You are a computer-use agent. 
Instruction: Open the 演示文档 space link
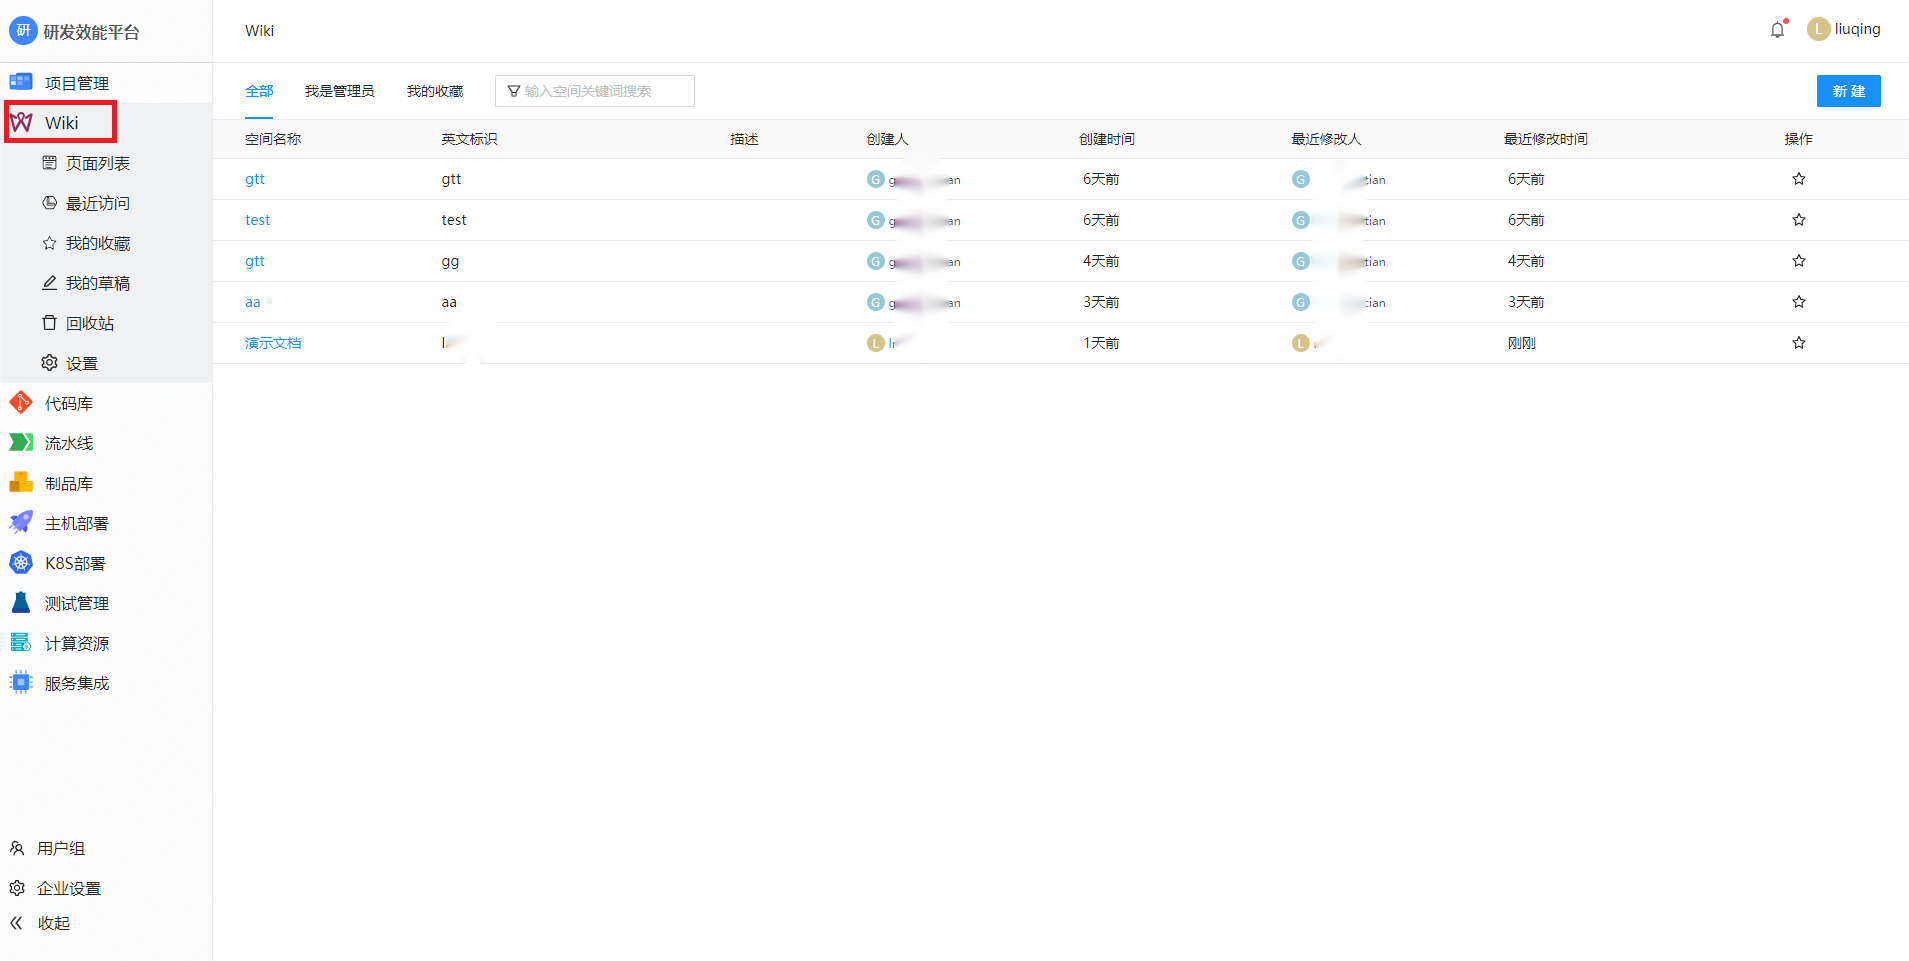pyautogui.click(x=273, y=343)
